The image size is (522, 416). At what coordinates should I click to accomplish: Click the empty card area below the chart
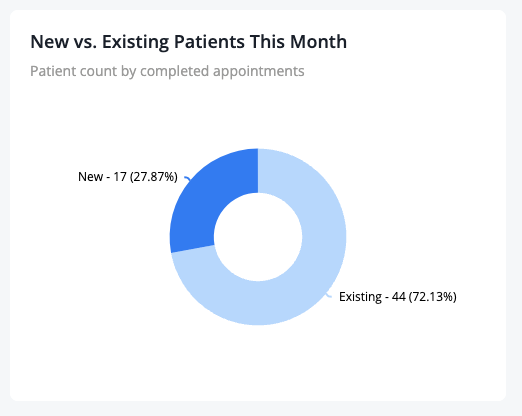click(258, 363)
